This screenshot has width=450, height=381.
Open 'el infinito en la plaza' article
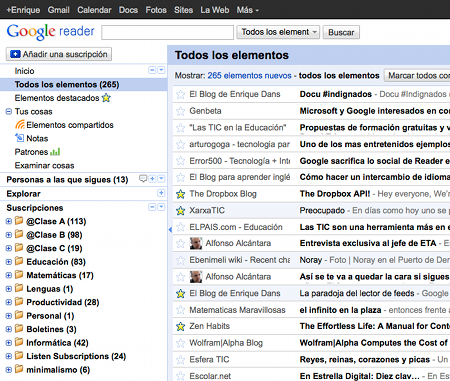click(340, 310)
